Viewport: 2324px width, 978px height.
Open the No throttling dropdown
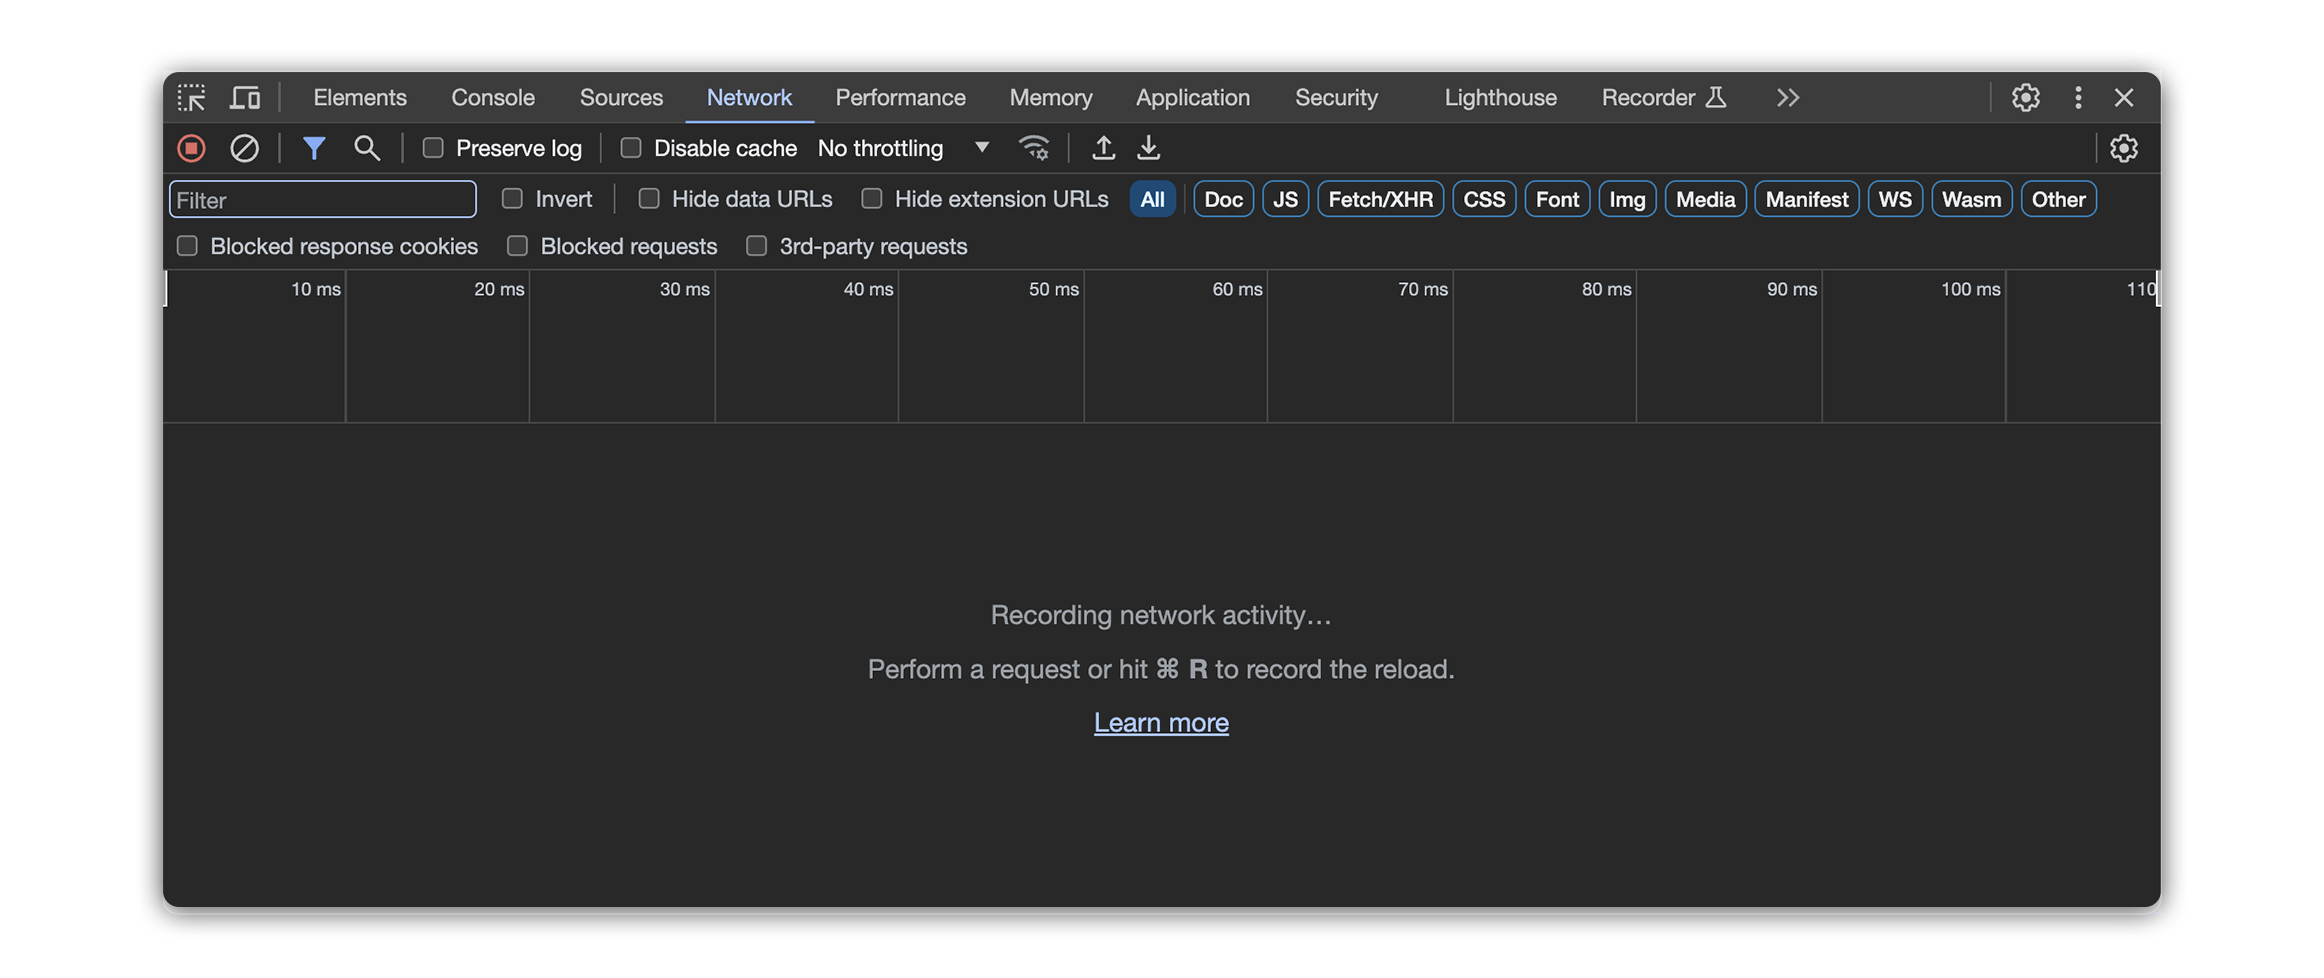903,149
